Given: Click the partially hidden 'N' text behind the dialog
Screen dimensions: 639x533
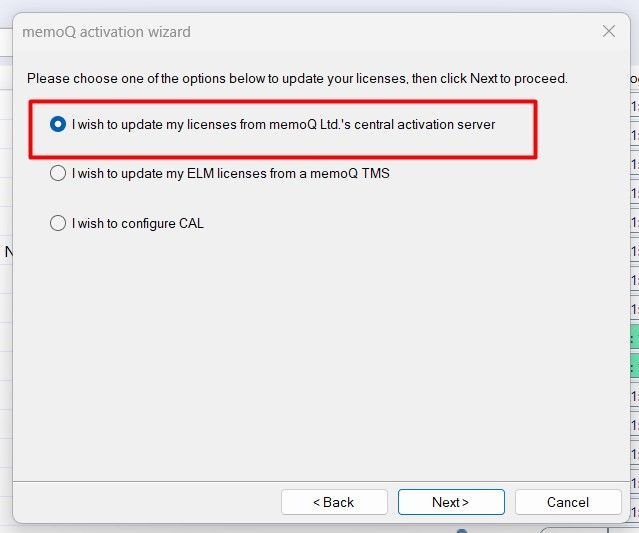Looking at the screenshot, I should coord(8,252).
